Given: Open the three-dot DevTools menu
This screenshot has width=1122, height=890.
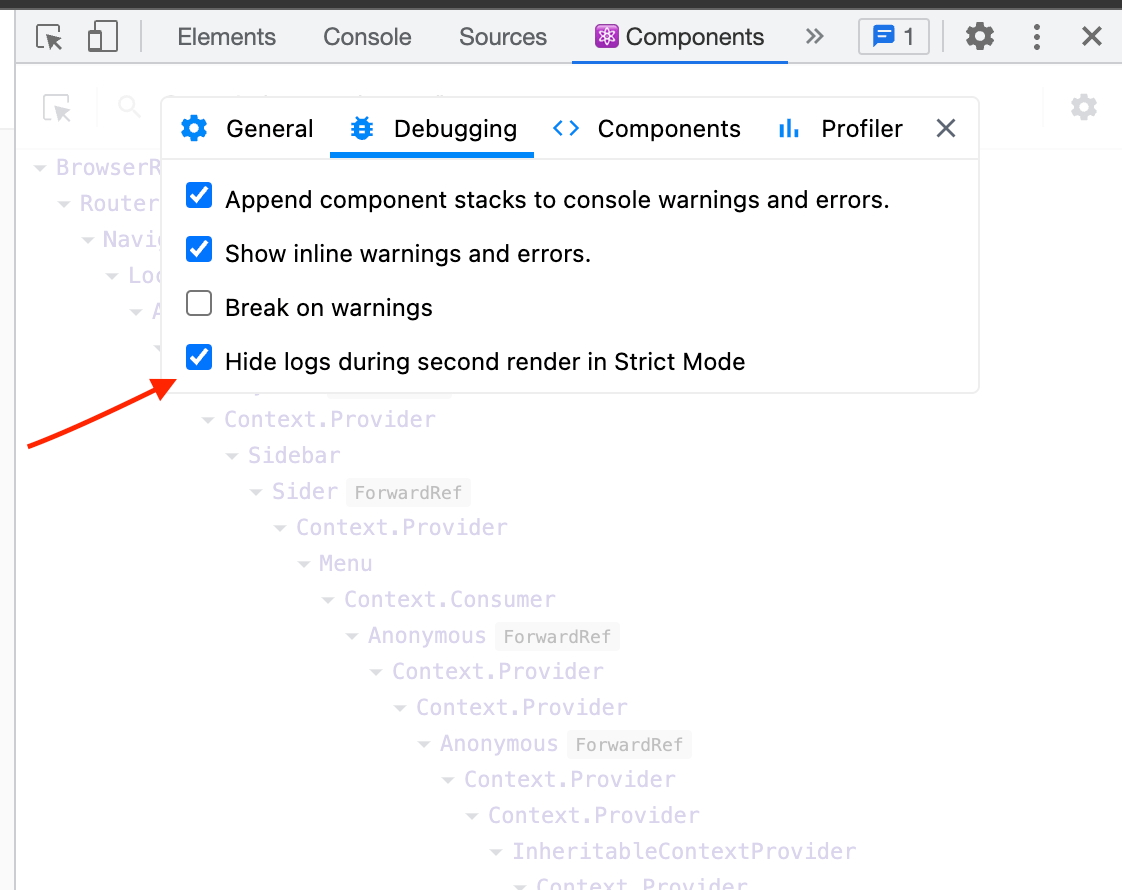Looking at the screenshot, I should tap(1037, 36).
